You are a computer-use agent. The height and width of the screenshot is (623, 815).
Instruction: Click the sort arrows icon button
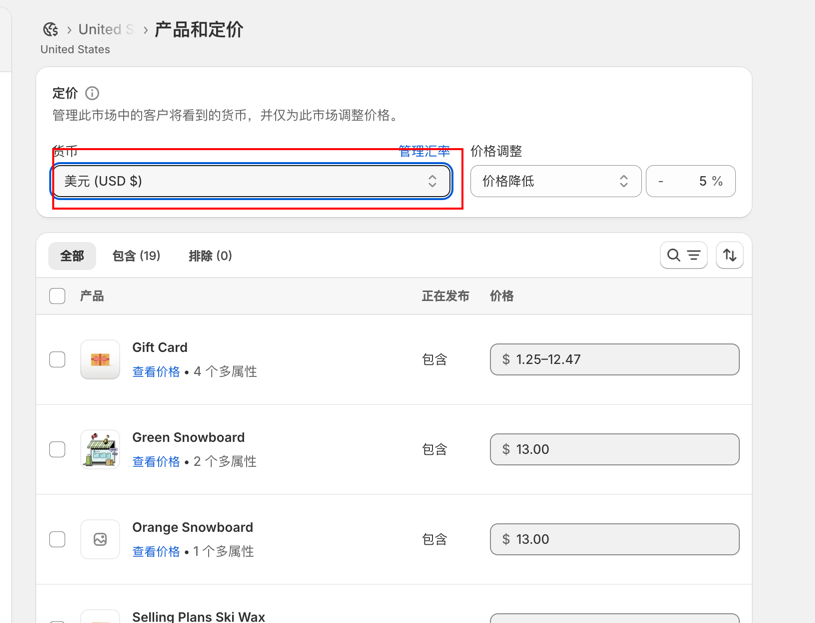730,255
